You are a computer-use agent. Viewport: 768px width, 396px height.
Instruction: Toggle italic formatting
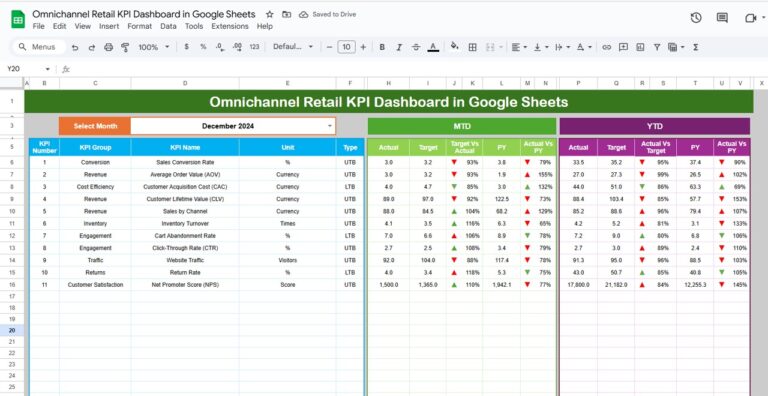(x=399, y=47)
